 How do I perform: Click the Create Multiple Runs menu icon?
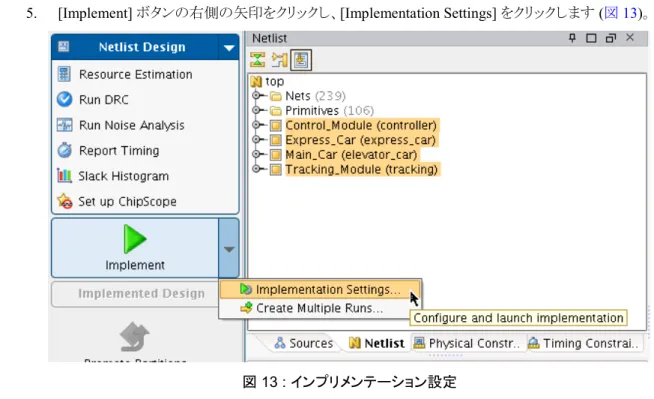246,308
